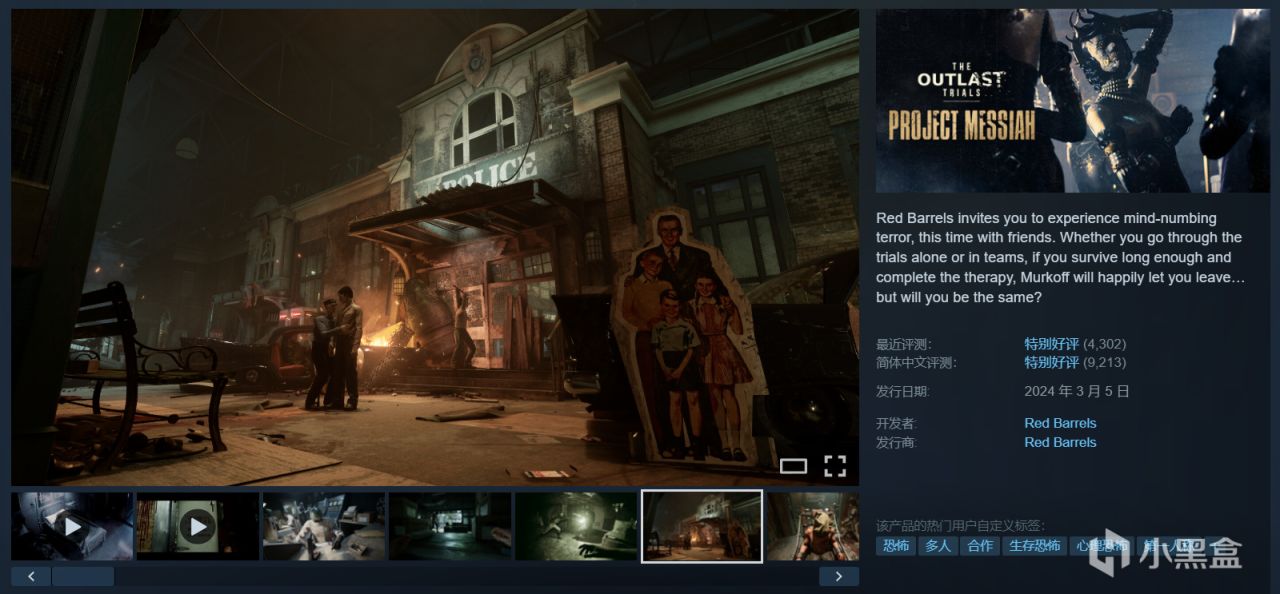Click the 发行日期 label

click(x=903, y=391)
